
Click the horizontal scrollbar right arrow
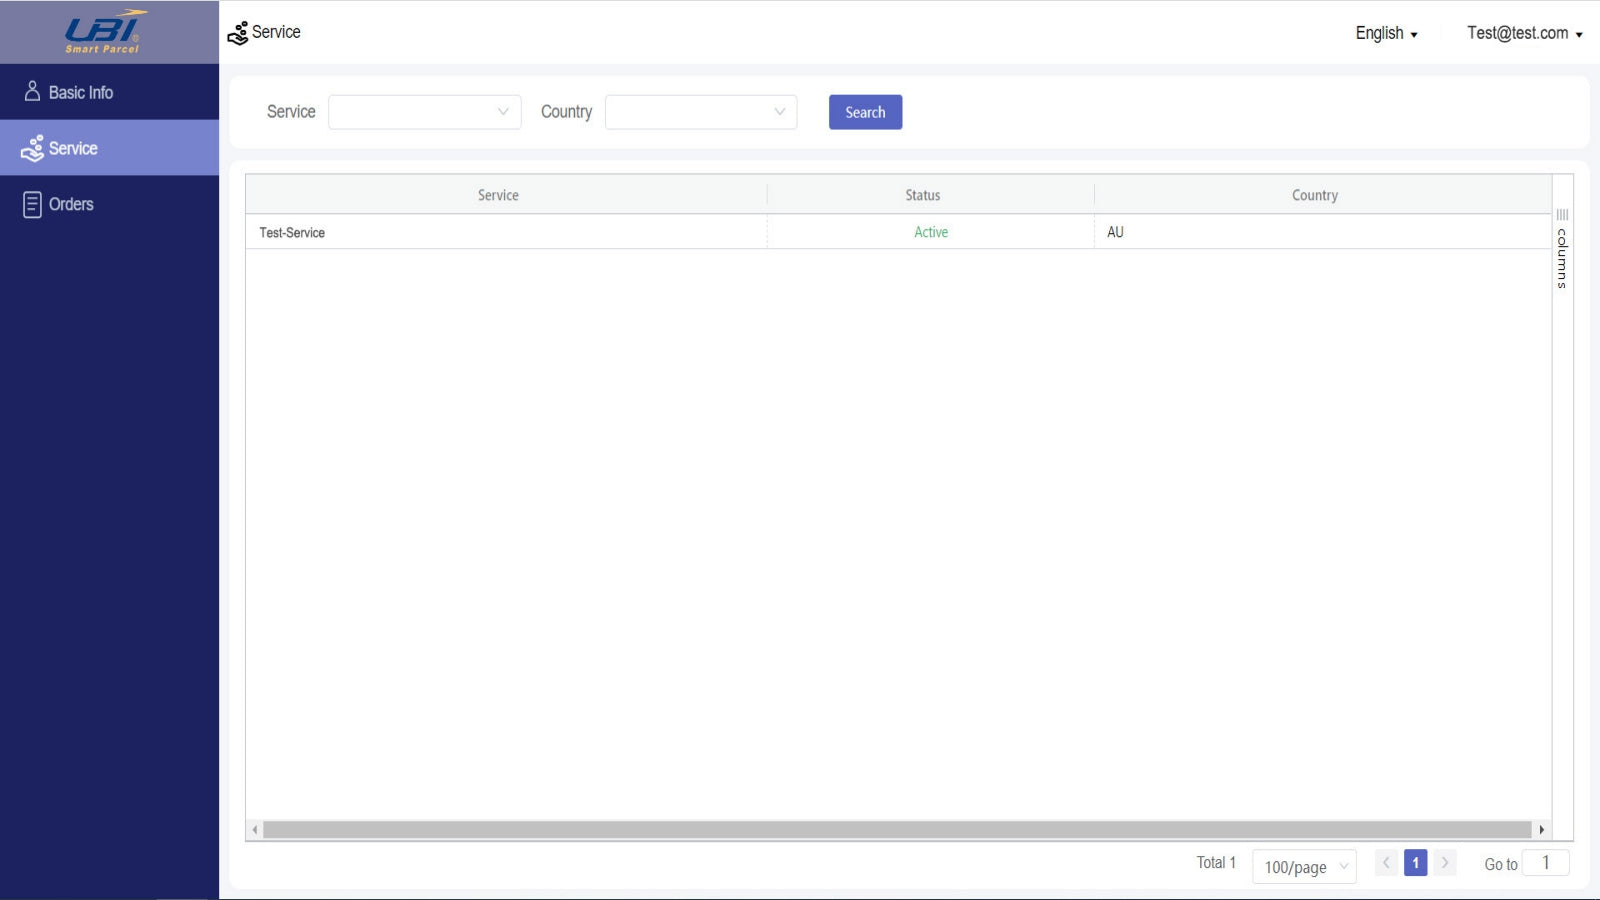(x=1541, y=829)
